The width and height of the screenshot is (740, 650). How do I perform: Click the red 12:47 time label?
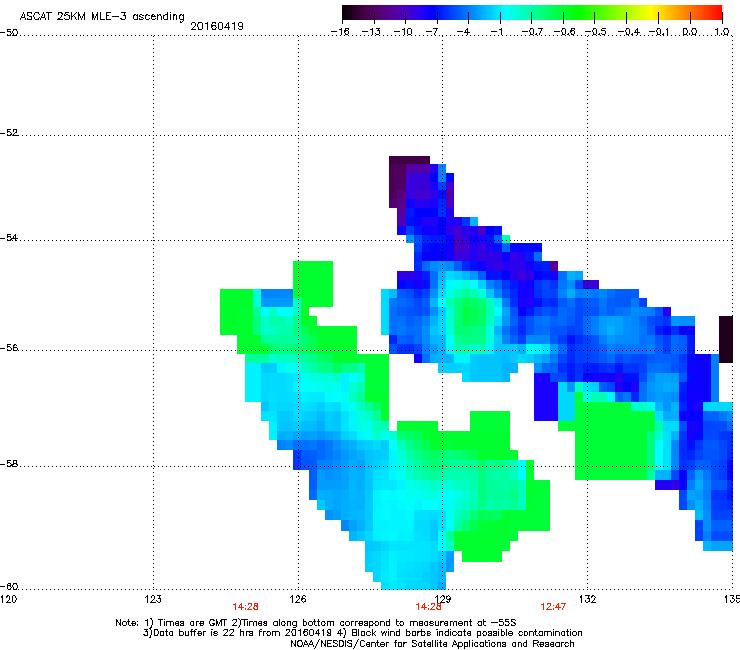[553, 607]
